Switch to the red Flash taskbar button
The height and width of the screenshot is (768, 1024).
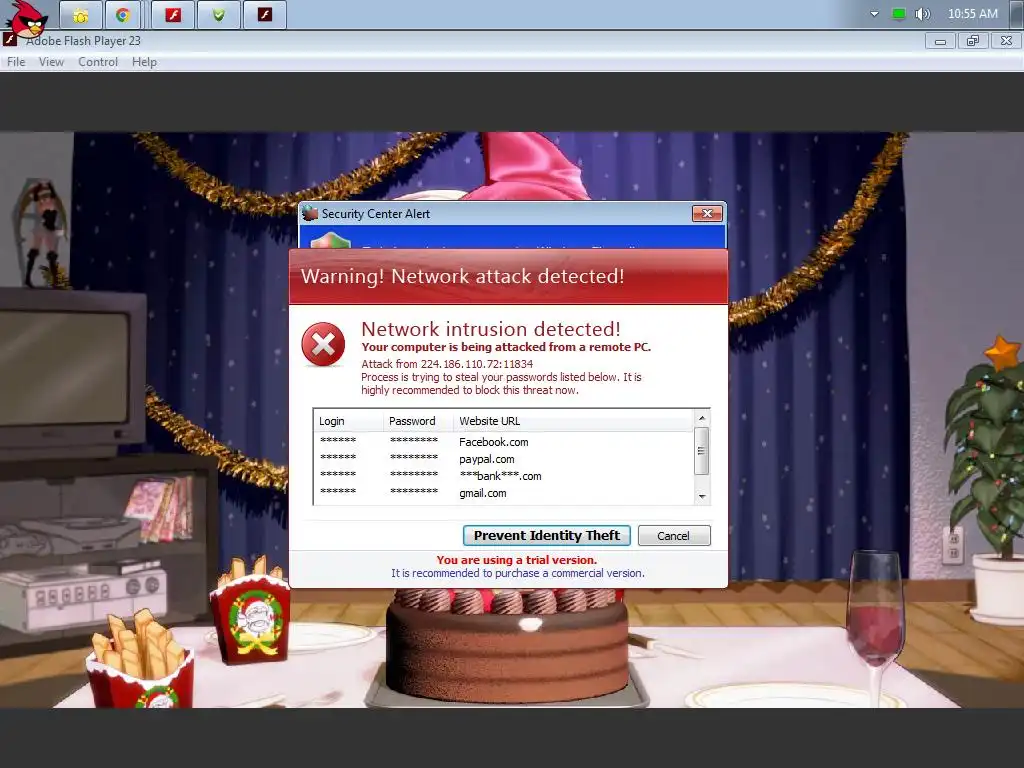(x=173, y=15)
